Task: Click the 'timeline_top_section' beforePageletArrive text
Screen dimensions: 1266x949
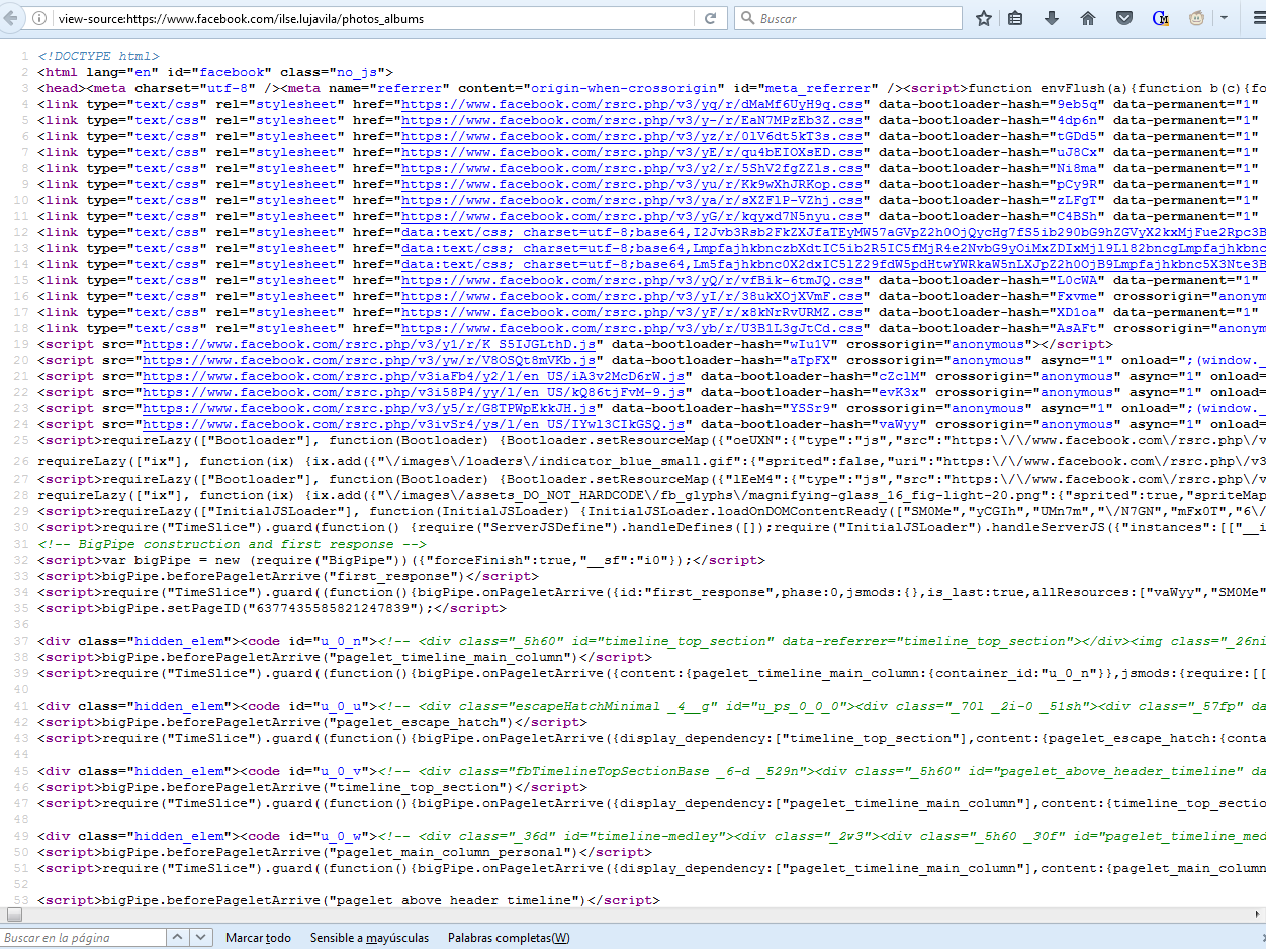Action: pos(312,787)
